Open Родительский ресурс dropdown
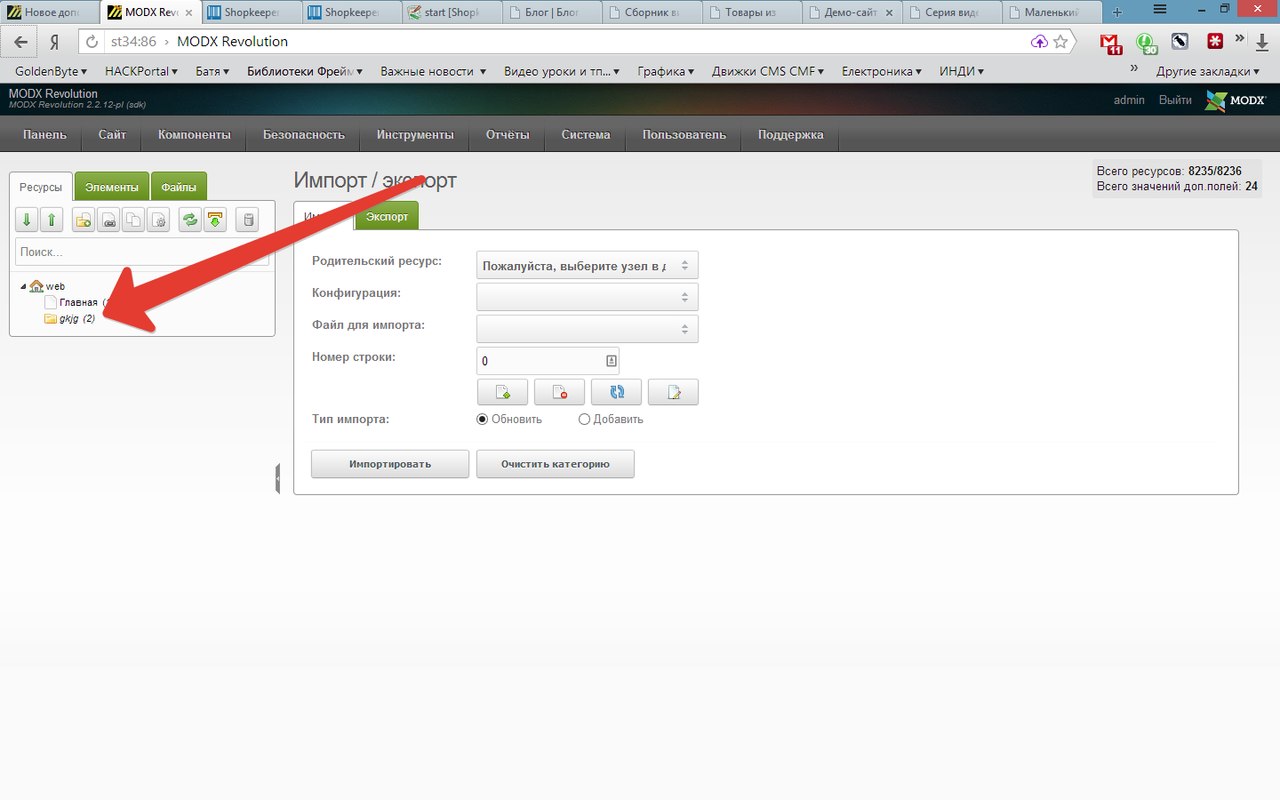The width and height of the screenshot is (1280, 800). [x=587, y=265]
